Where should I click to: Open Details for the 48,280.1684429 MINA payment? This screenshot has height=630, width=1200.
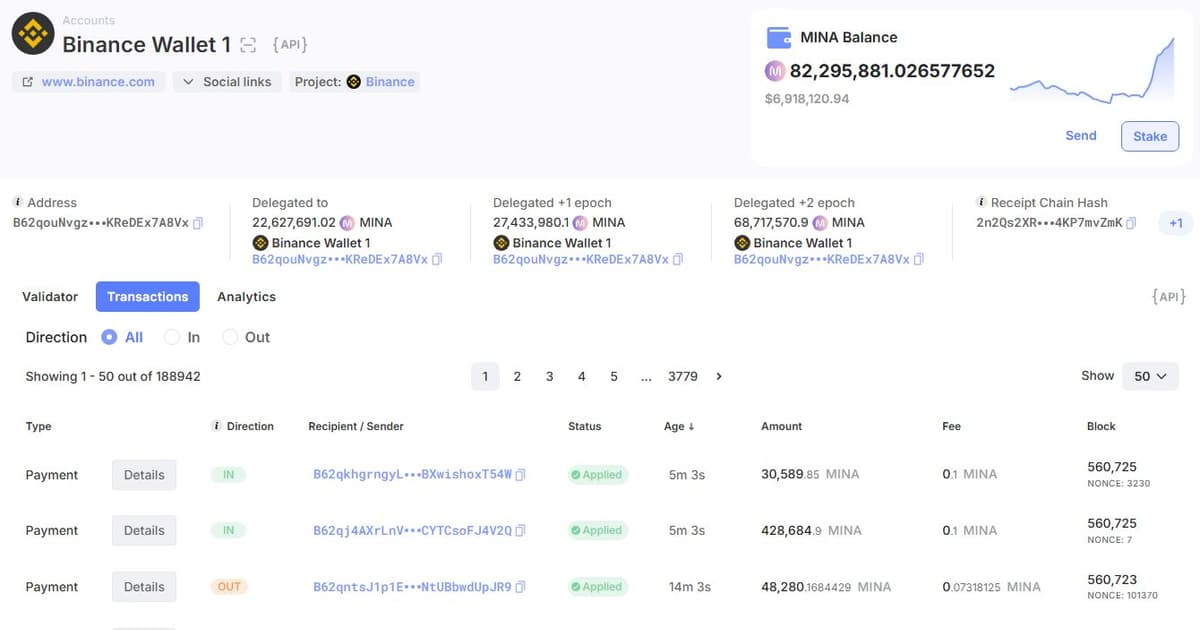(x=144, y=587)
